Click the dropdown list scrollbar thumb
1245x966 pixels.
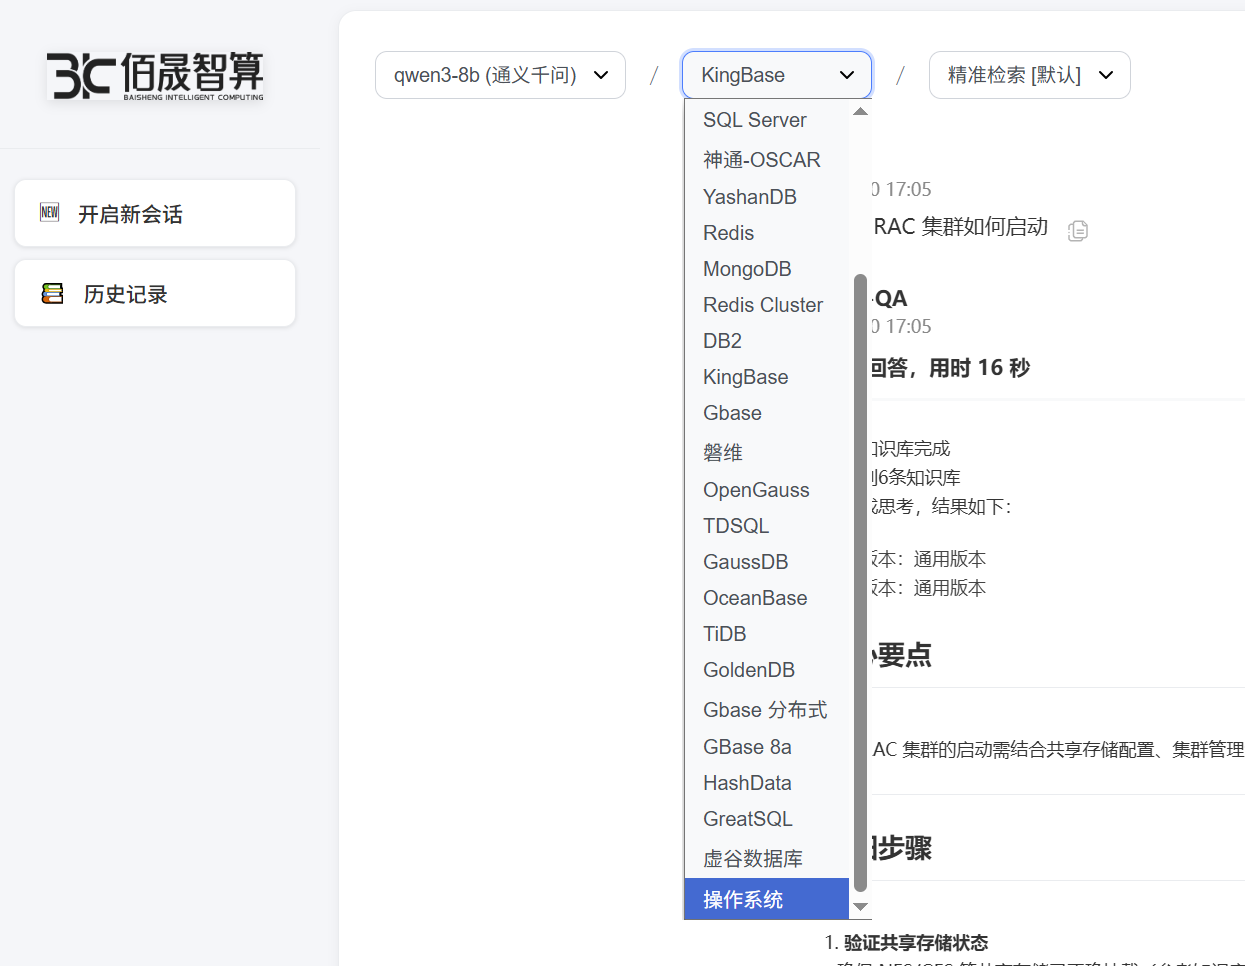click(860, 582)
